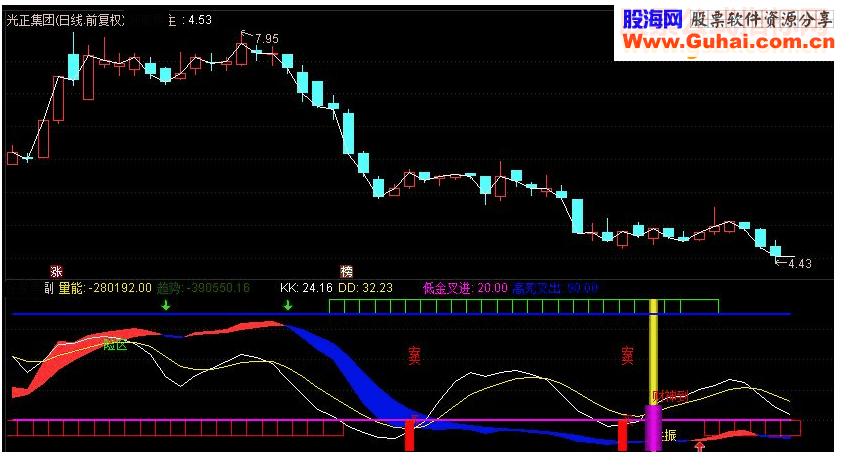841x457 pixels.
Task: Click the 高死叉出: 90.00 readout
Action: (x=555, y=288)
